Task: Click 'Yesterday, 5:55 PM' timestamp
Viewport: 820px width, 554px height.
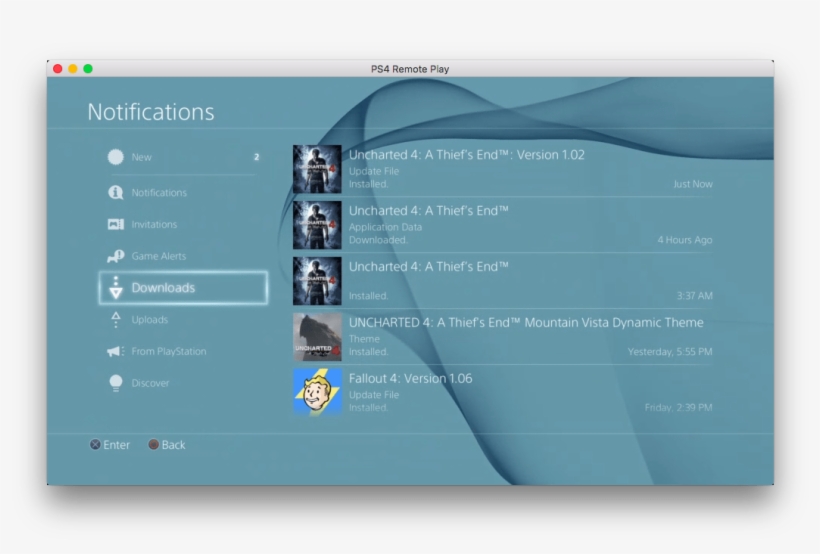Action: tap(670, 352)
